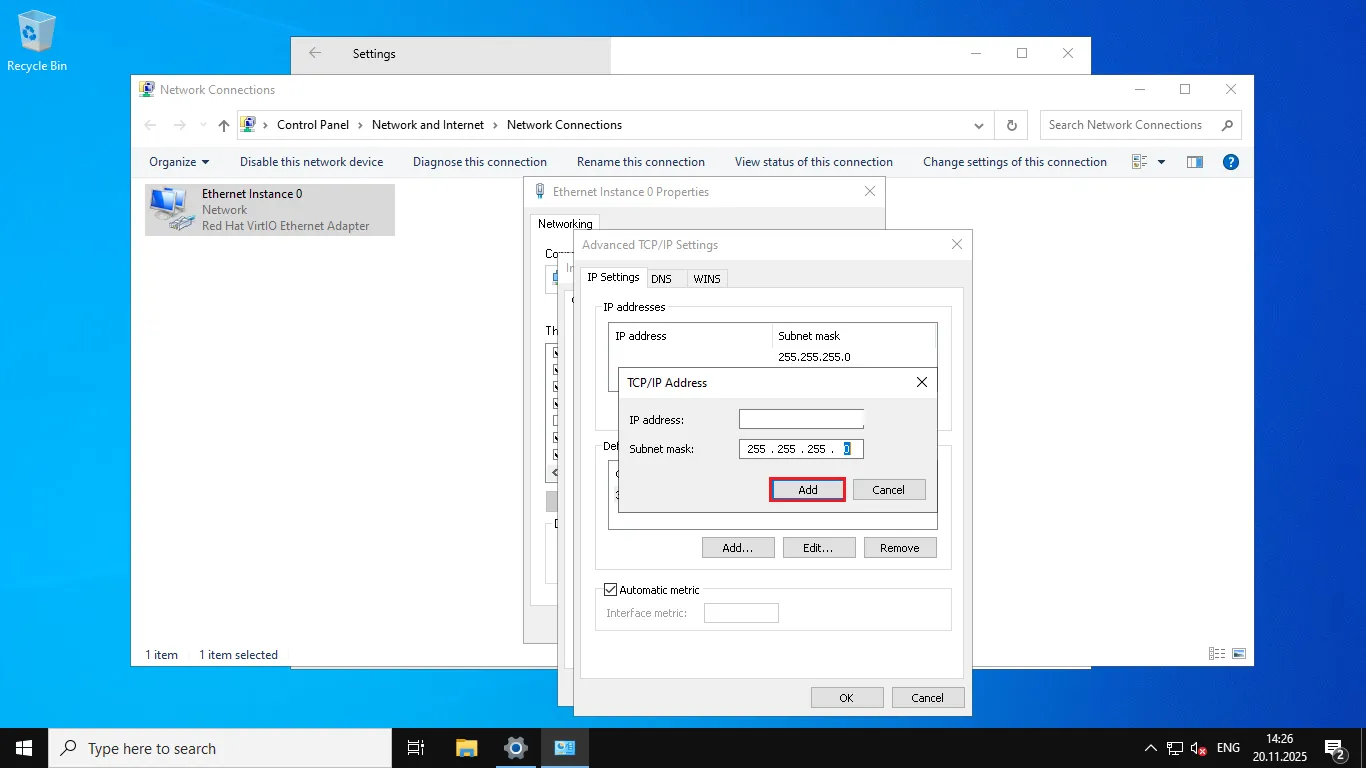Cancel the TCP/IP Address dialog
This screenshot has height=768, width=1366.
pos(888,490)
